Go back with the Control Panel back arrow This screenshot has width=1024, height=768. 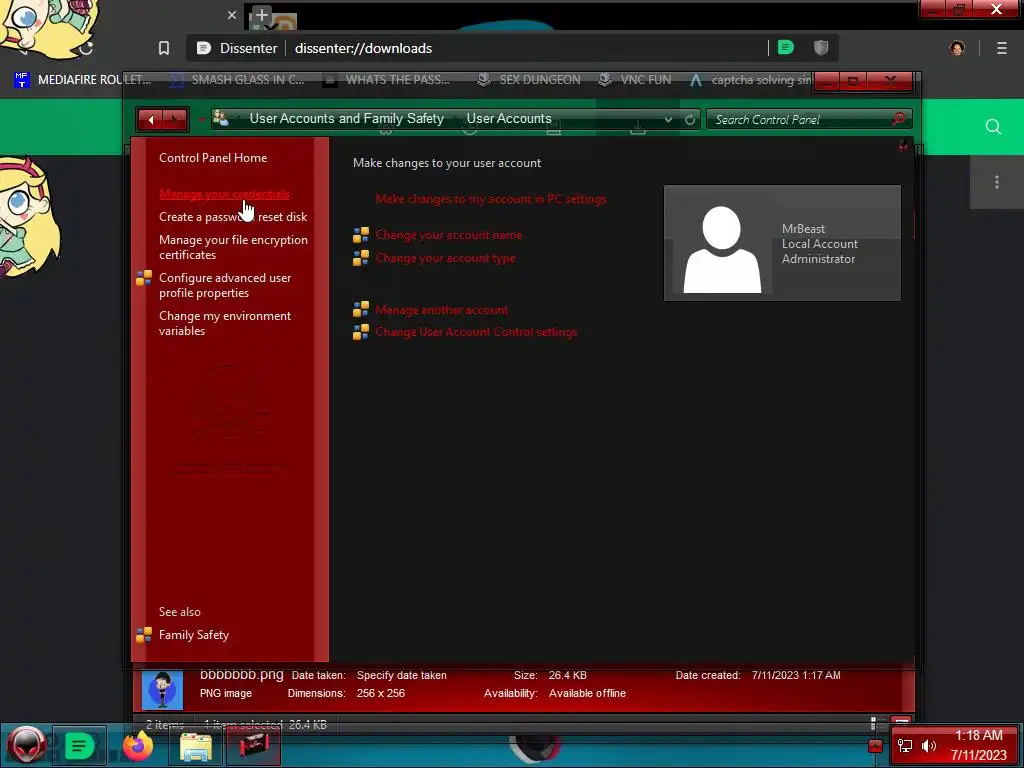point(151,120)
